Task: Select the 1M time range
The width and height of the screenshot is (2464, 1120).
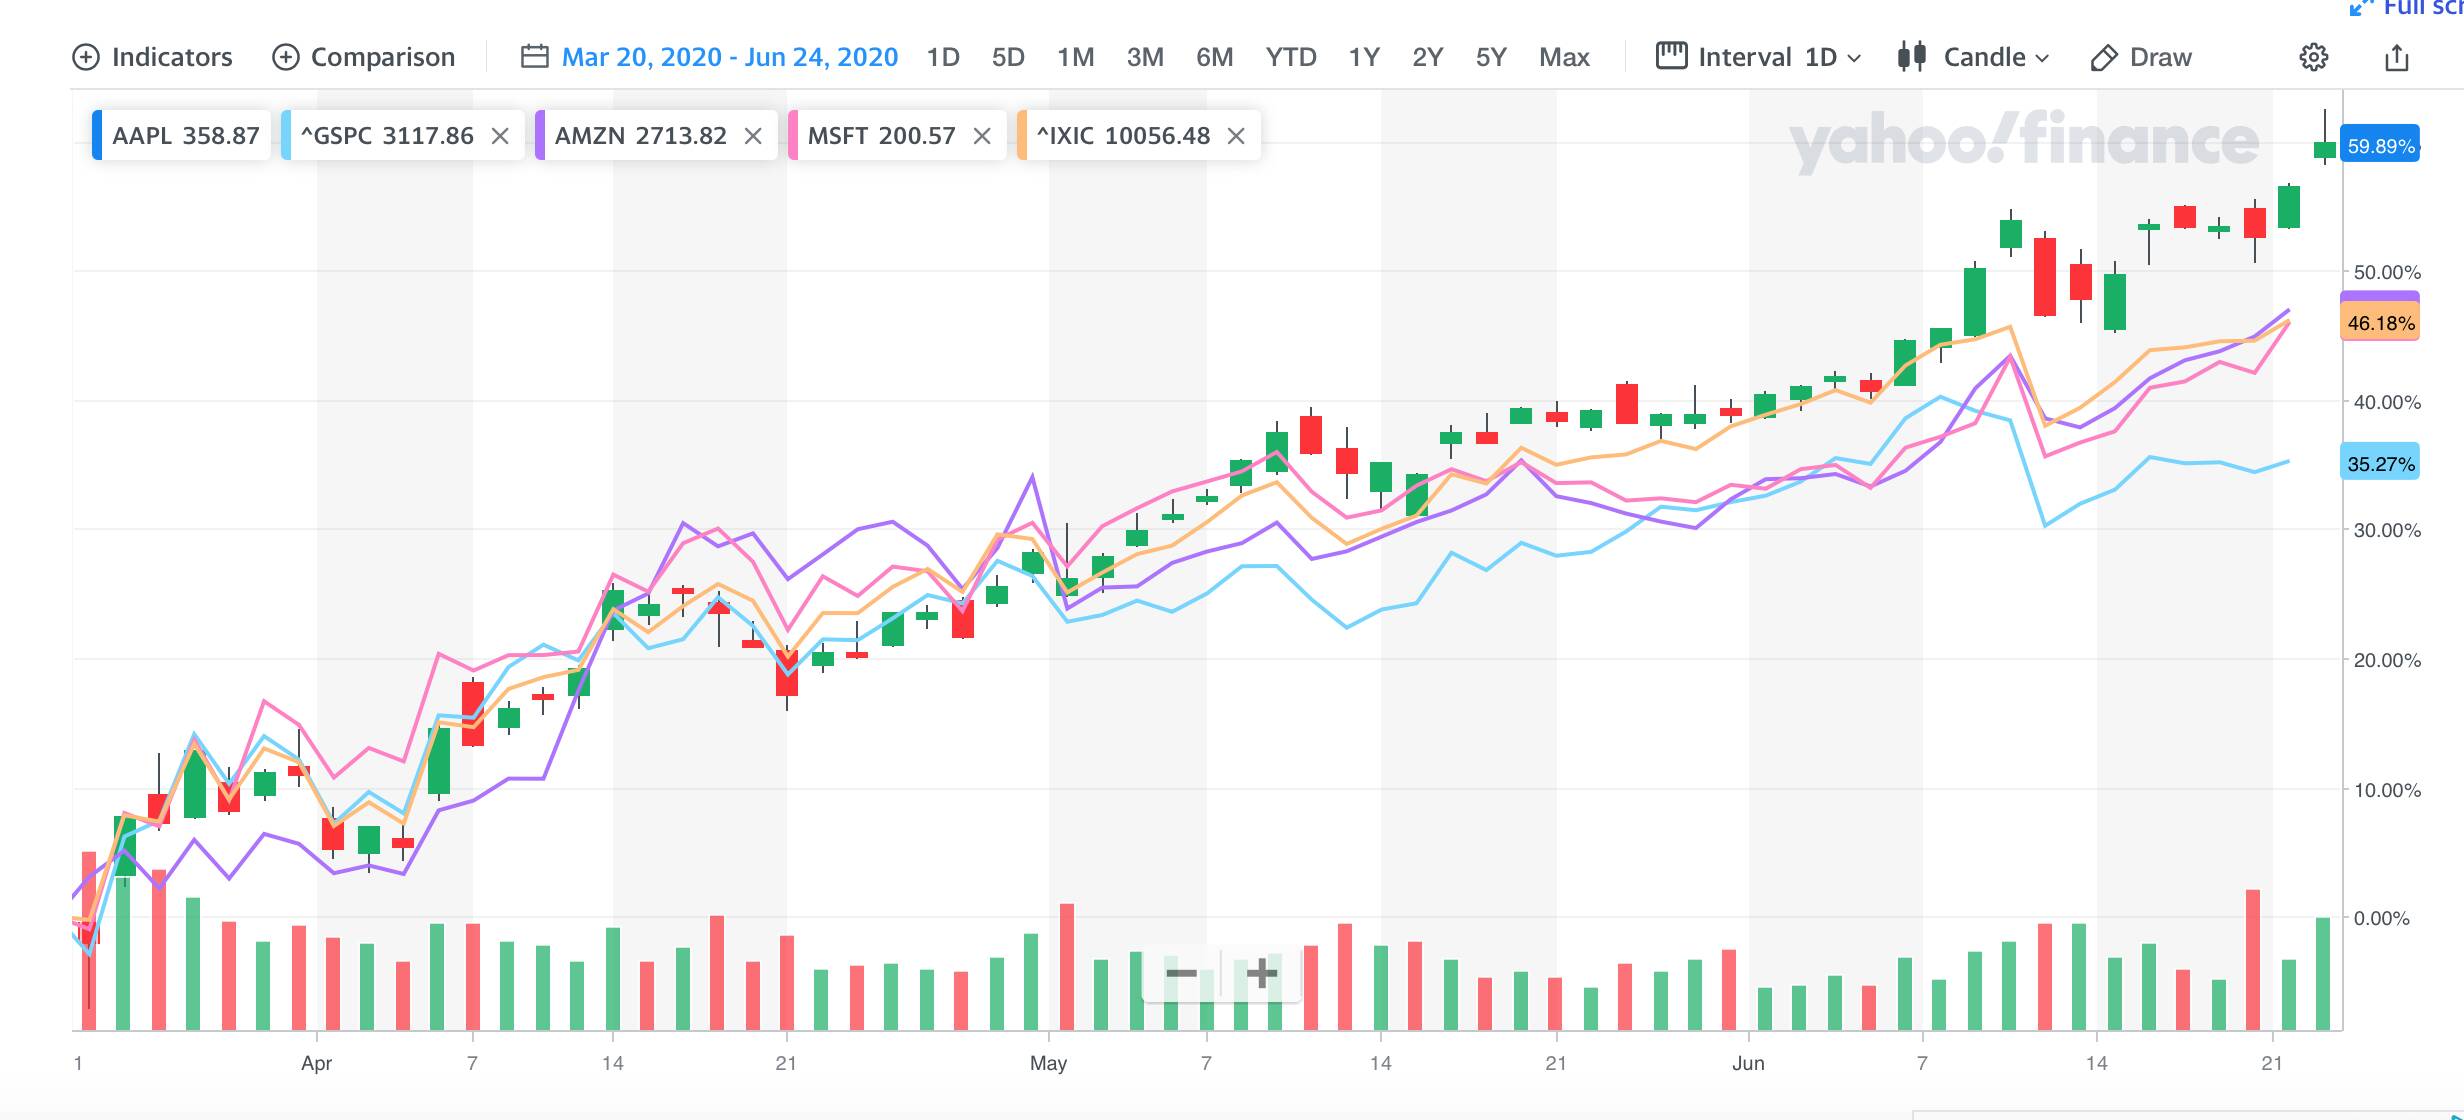Action: 1076,57
